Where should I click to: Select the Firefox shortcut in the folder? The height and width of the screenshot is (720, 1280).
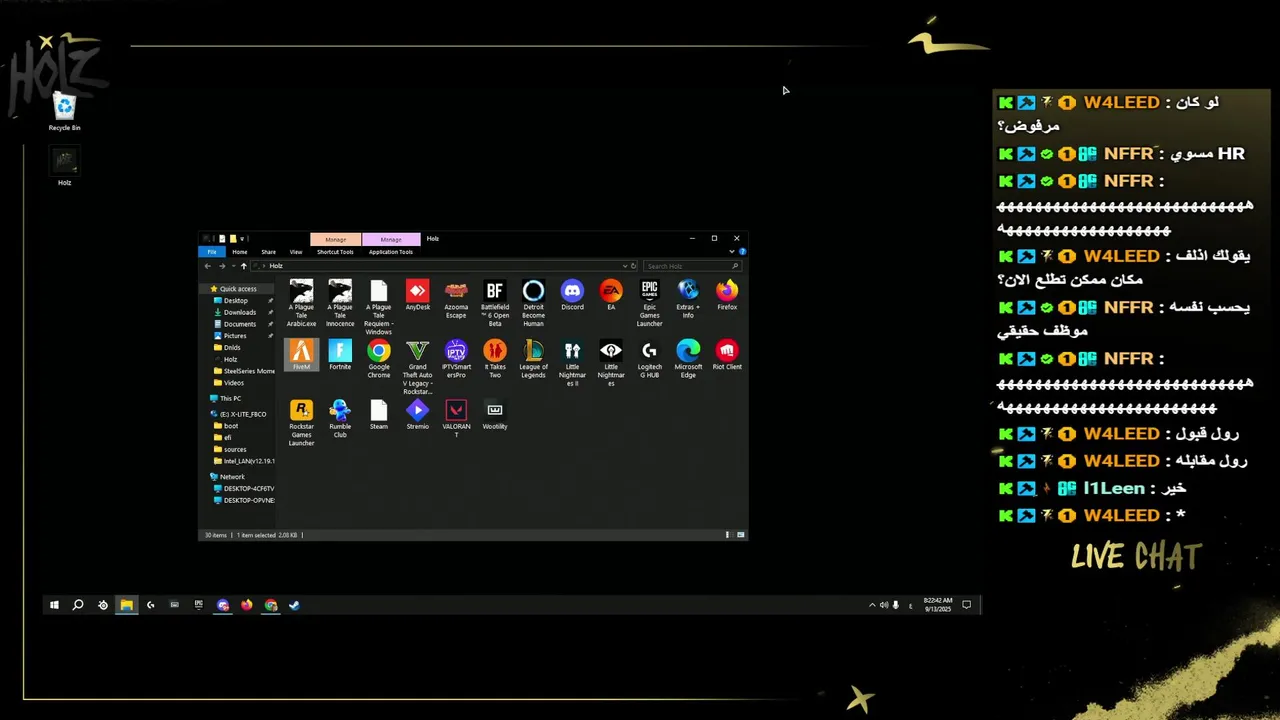pyautogui.click(x=727, y=296)
